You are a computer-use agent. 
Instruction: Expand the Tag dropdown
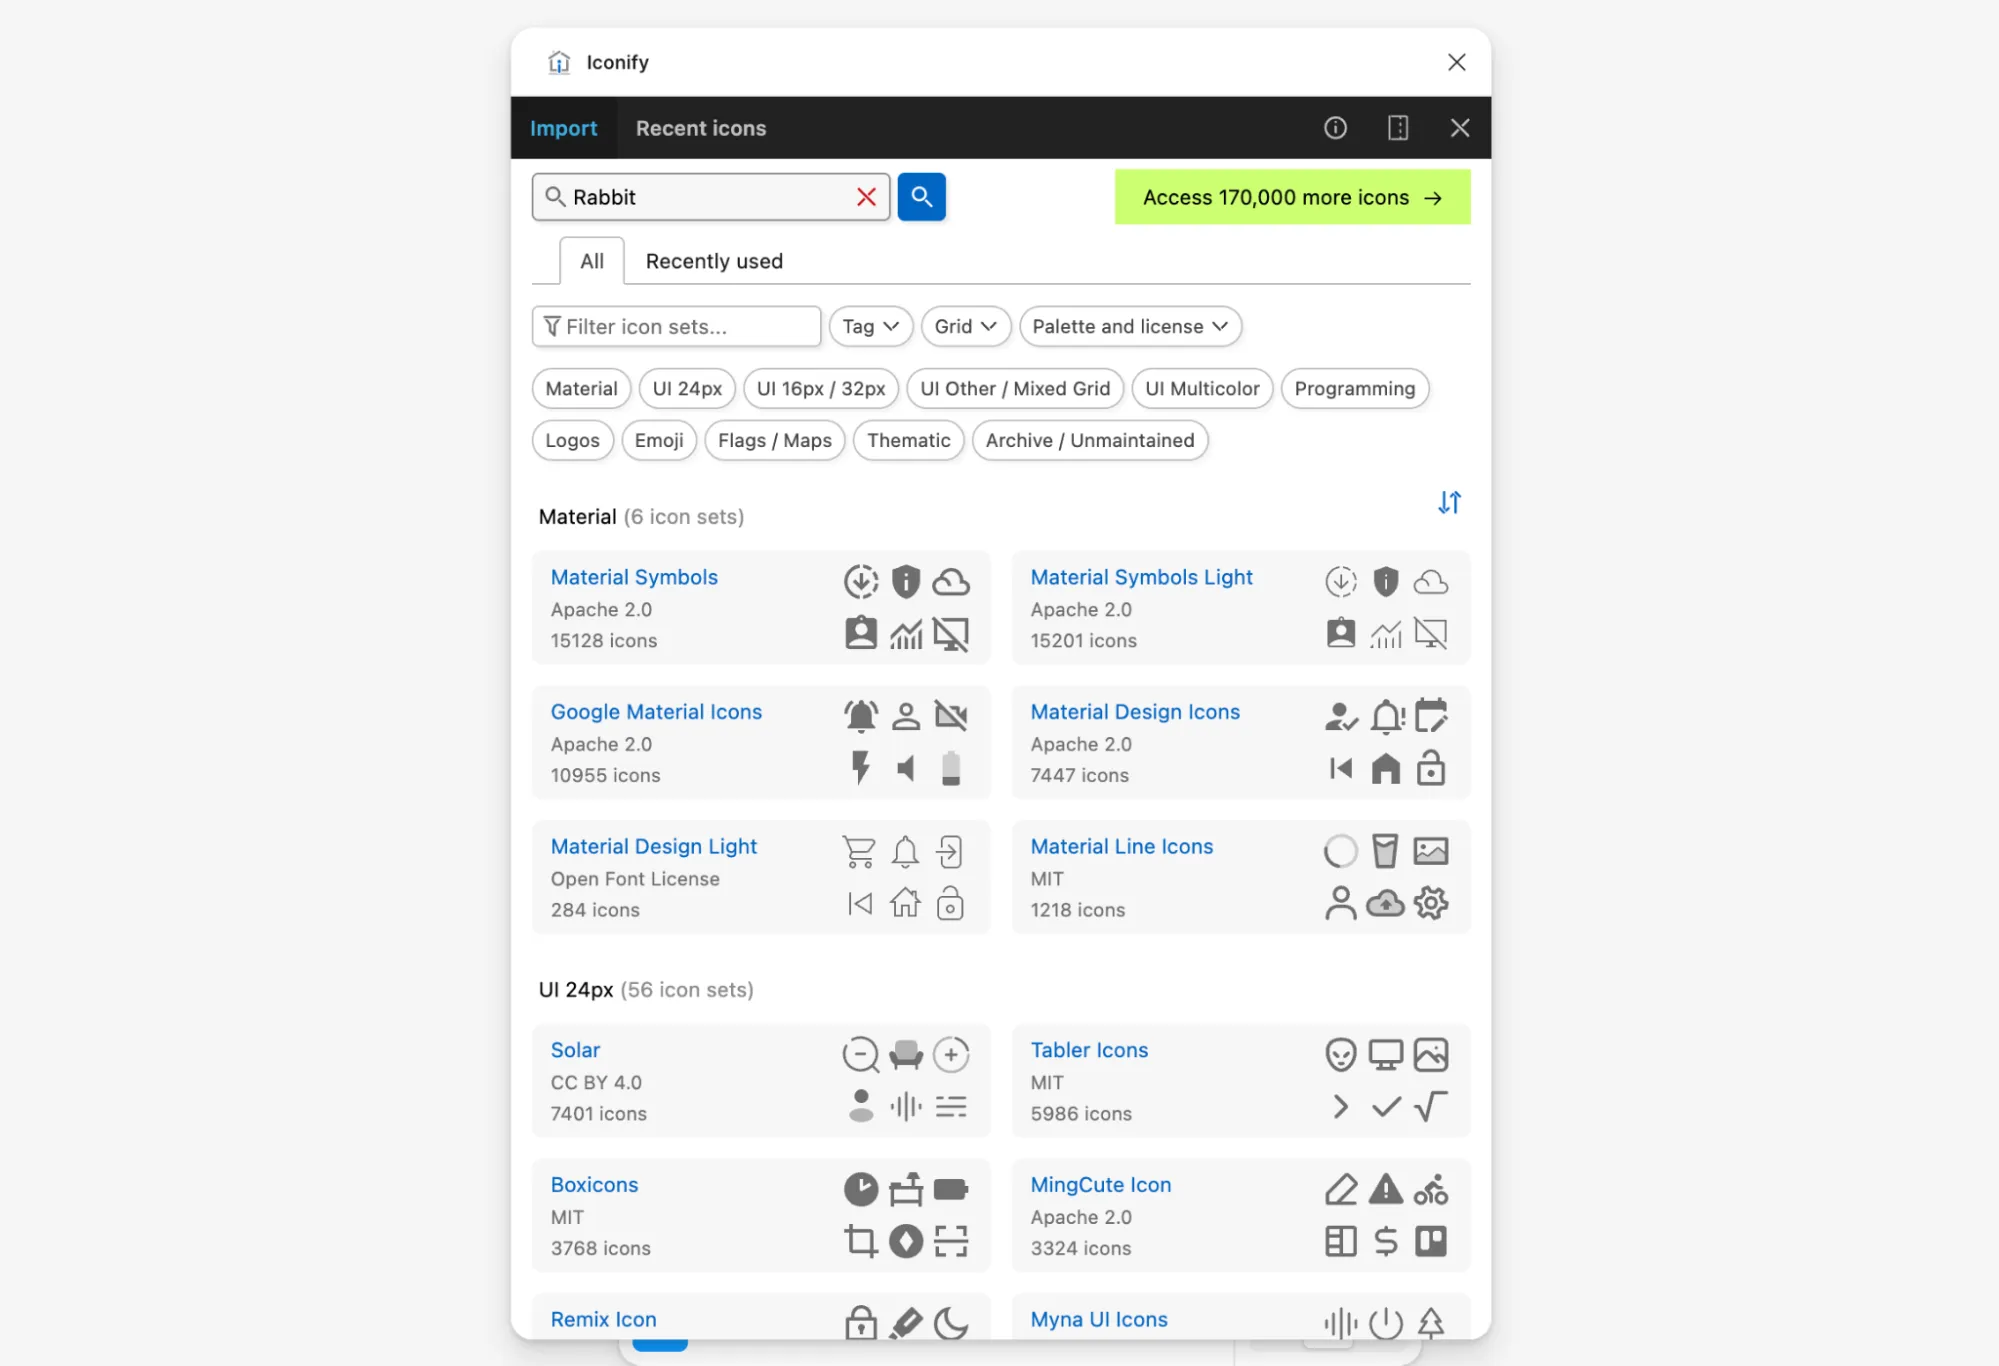(870, 326)
